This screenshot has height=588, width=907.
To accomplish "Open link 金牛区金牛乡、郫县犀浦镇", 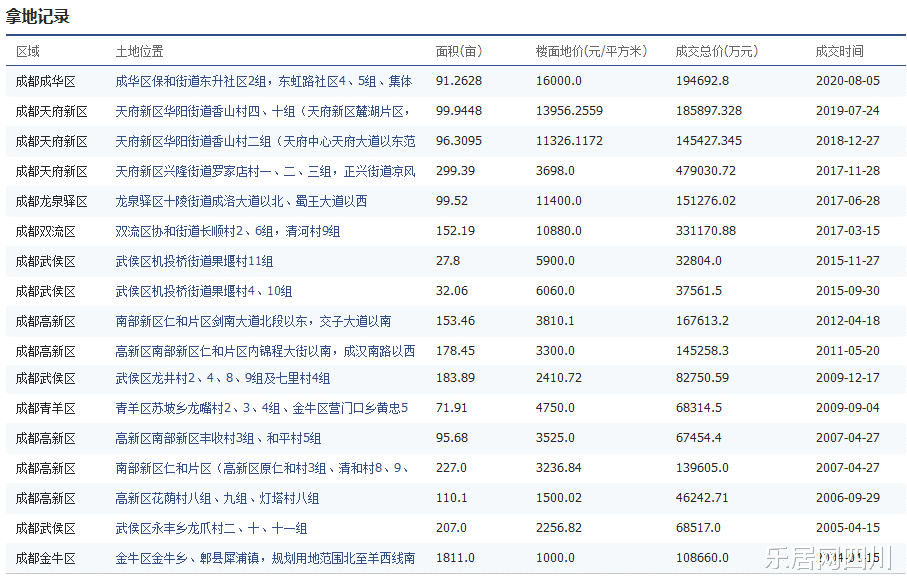I will coord(265,559).
